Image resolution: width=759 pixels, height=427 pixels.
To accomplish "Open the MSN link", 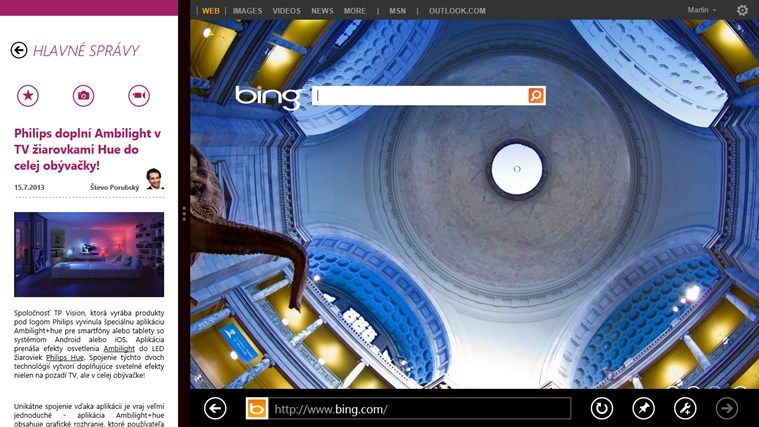I will [x=398, y=11].
